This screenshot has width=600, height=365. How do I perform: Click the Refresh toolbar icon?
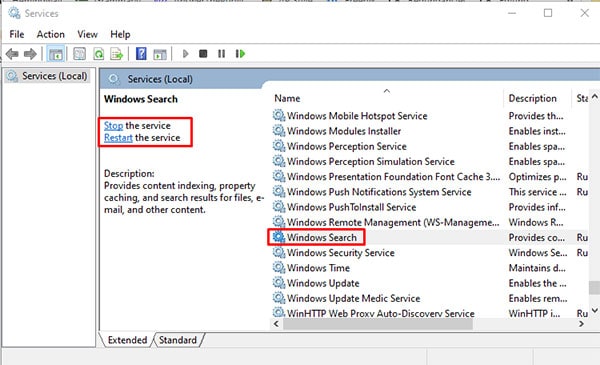tap(99, 54)
